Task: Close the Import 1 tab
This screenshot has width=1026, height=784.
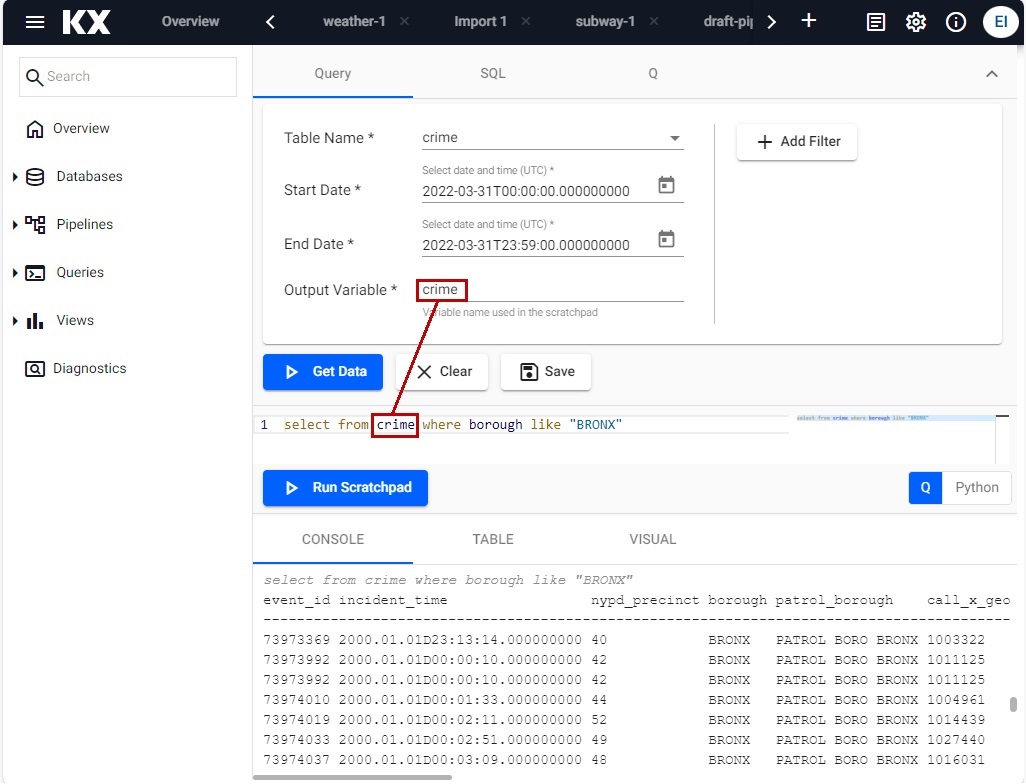Action: (525, 22)
